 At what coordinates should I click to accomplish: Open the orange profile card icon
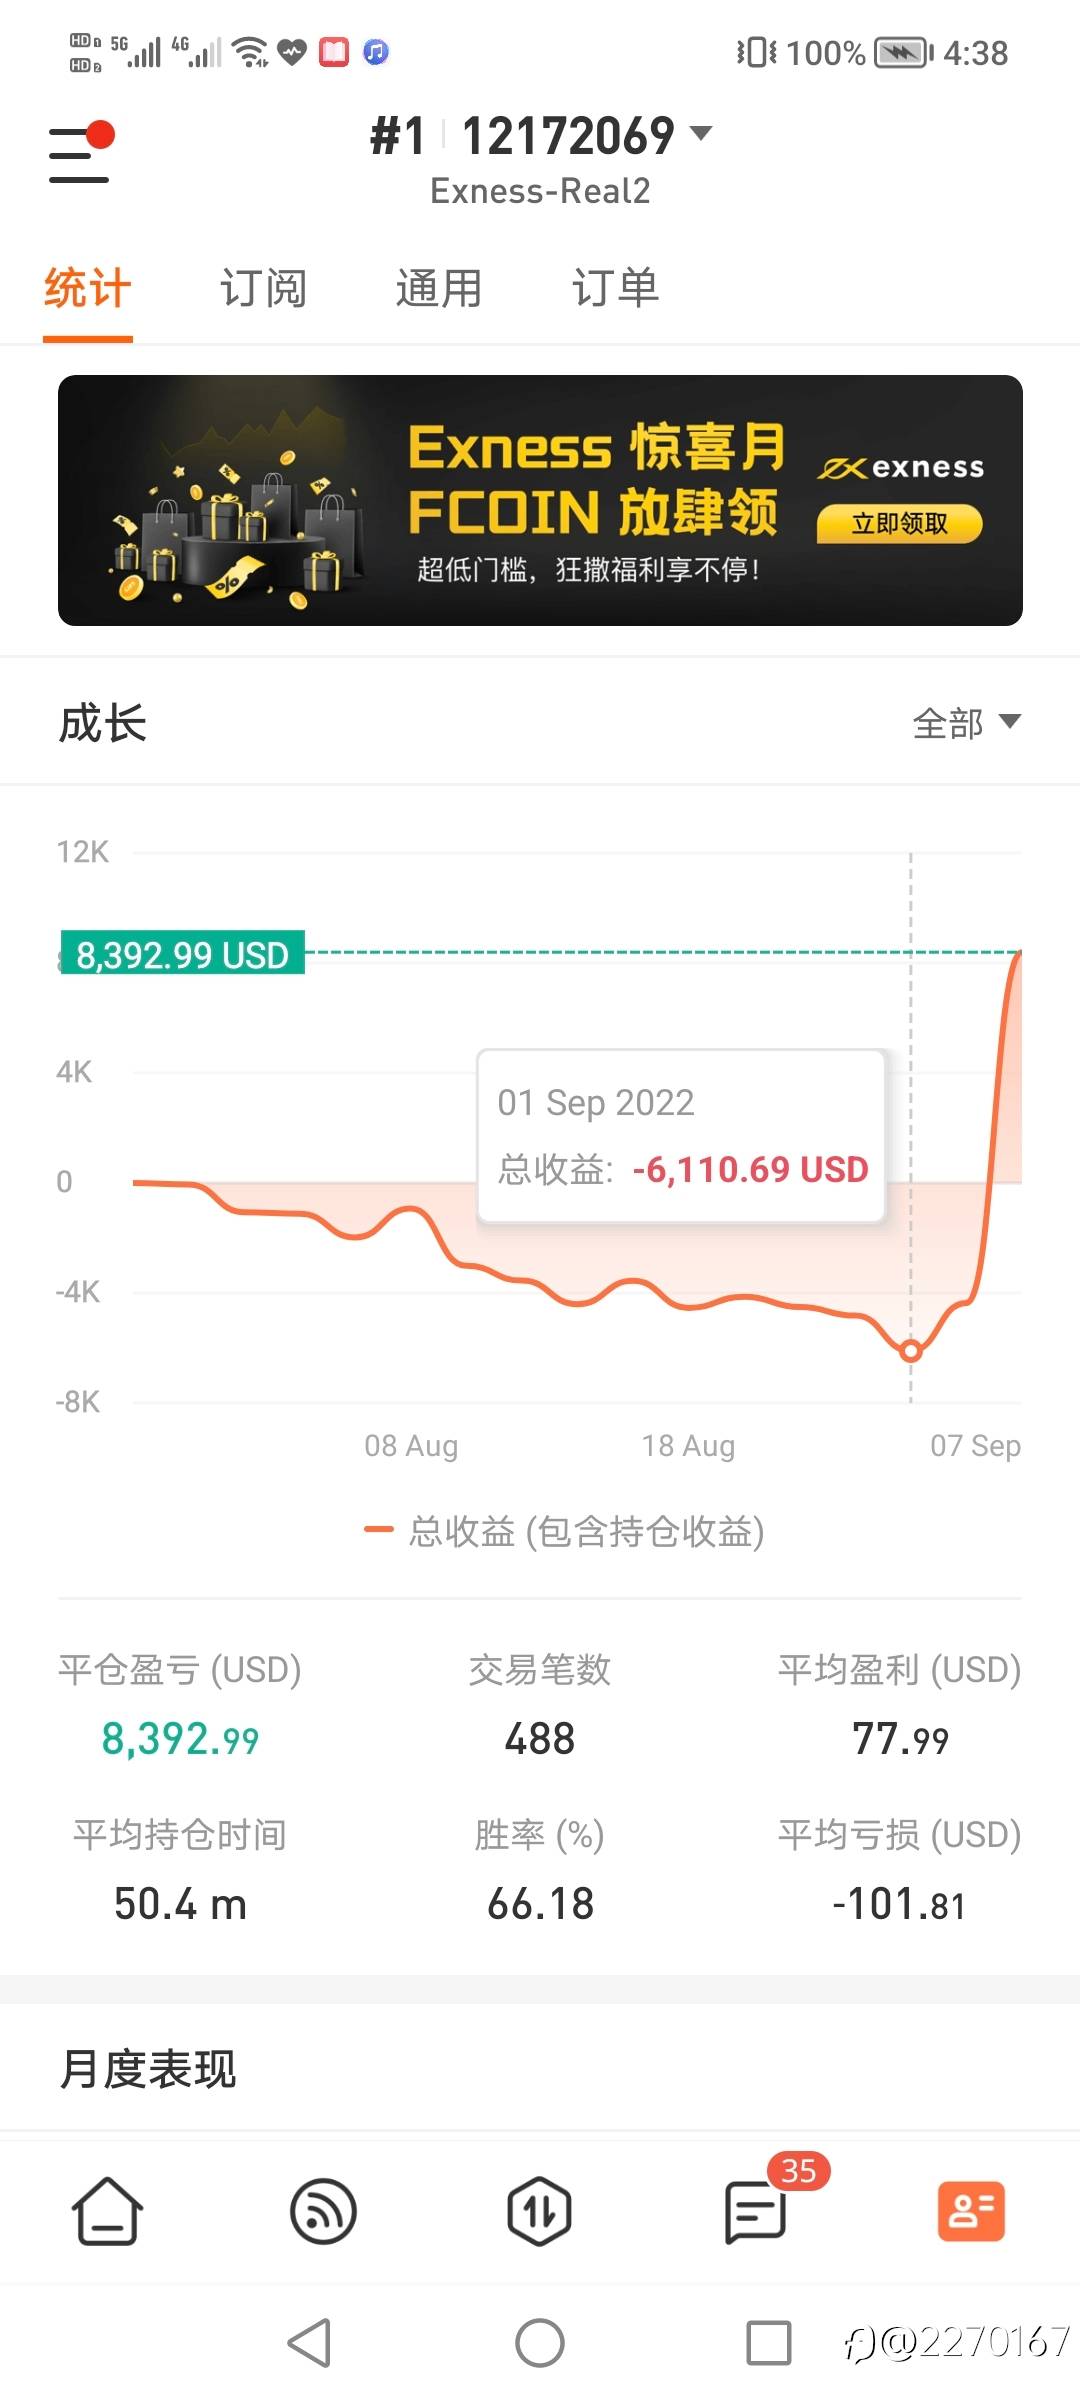pyautogui.click(x=971, y=2211)
